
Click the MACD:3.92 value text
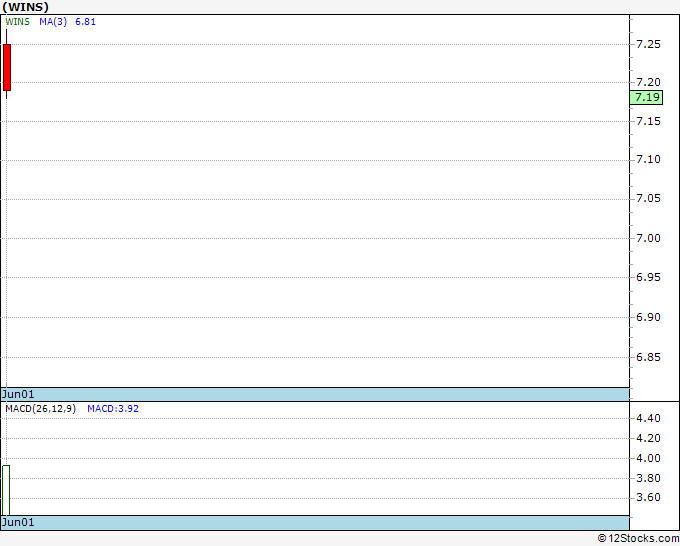(x=113, y=409)
